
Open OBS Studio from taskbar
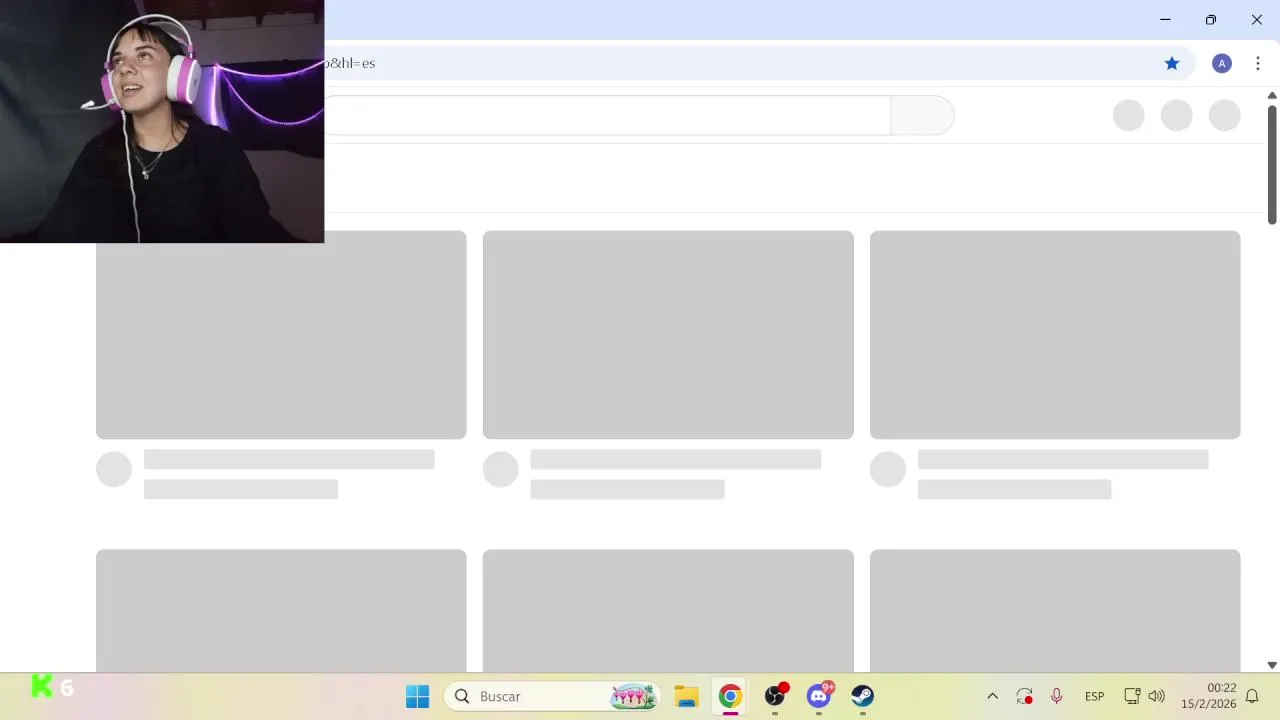tap(775, 696)
